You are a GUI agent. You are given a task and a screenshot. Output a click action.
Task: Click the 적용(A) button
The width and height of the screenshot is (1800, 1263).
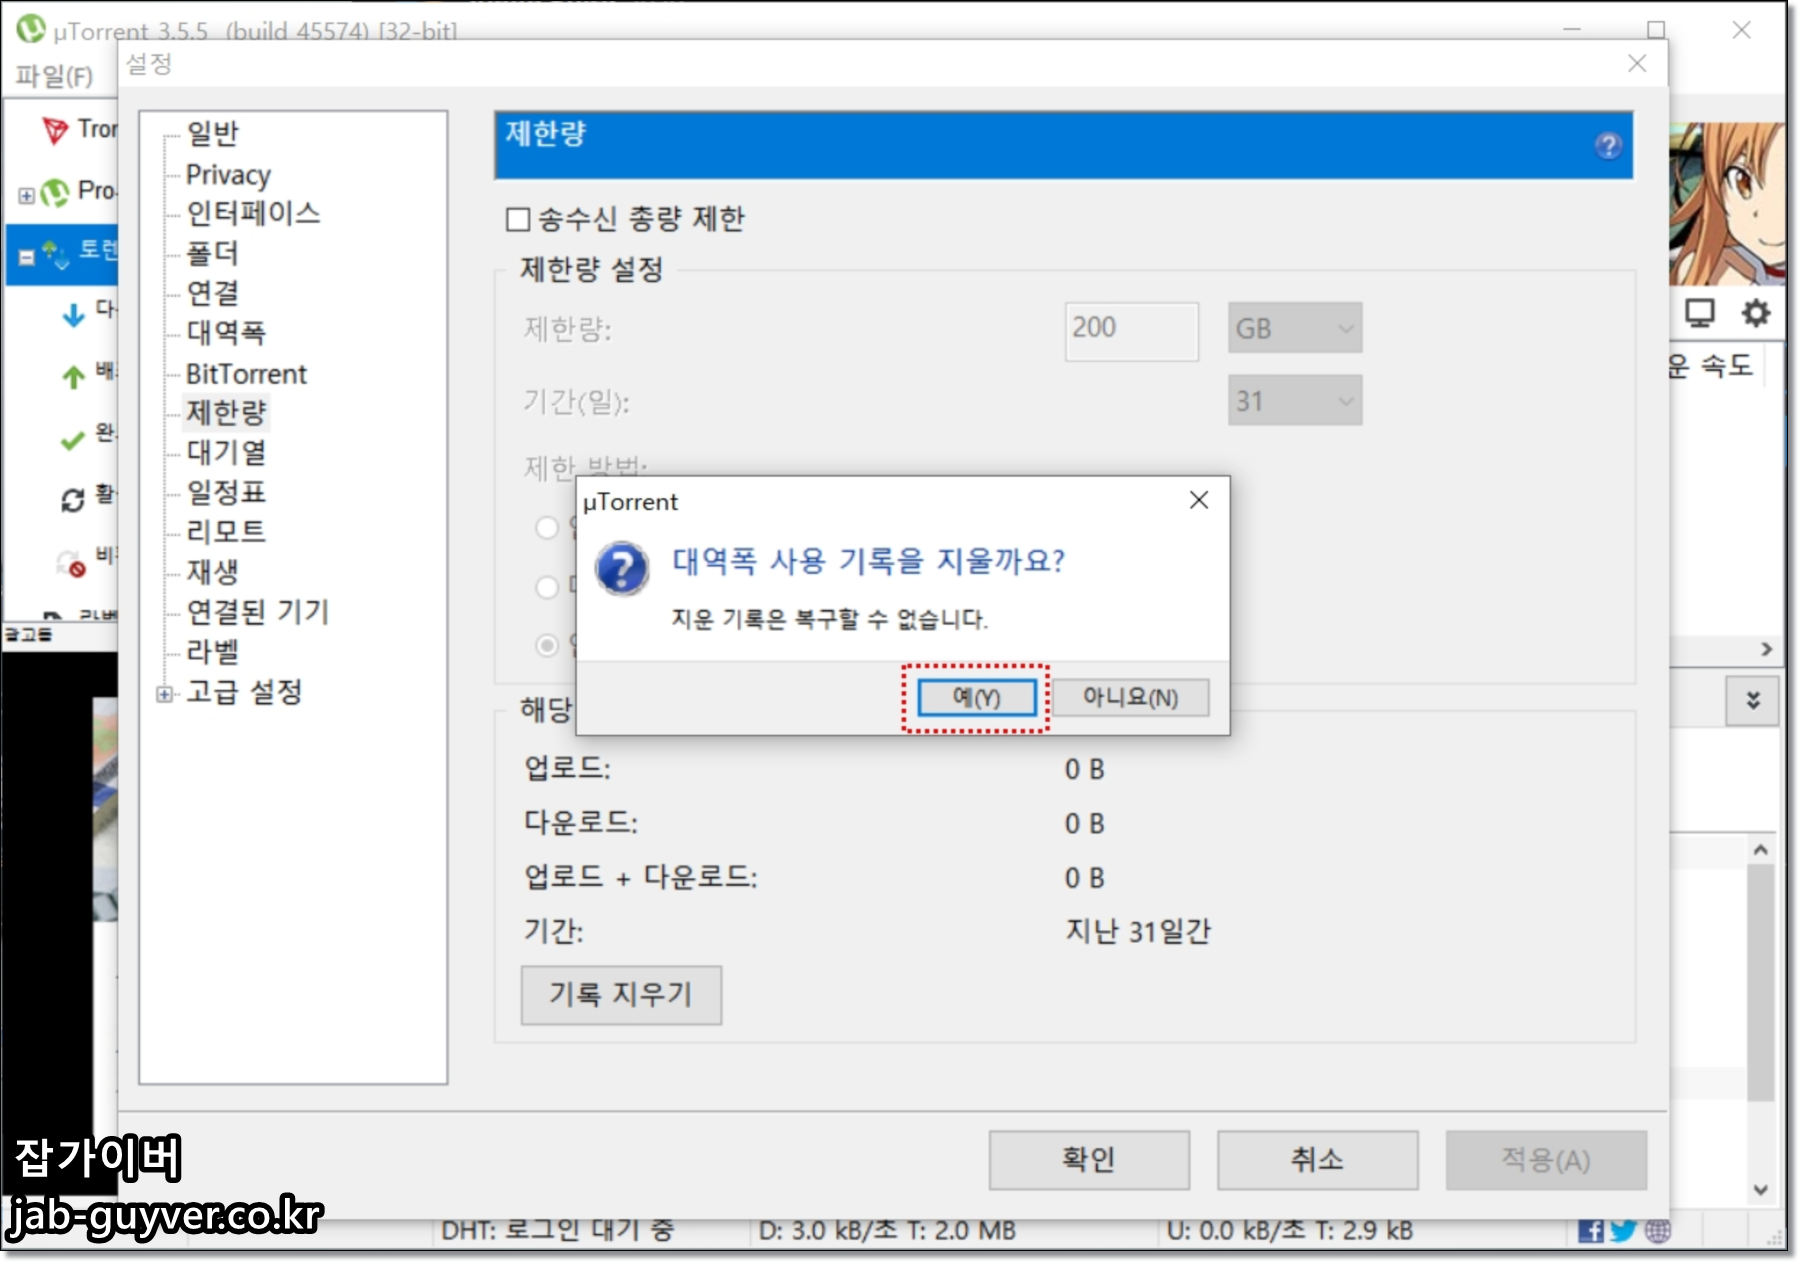(x=1546, y=1160)
